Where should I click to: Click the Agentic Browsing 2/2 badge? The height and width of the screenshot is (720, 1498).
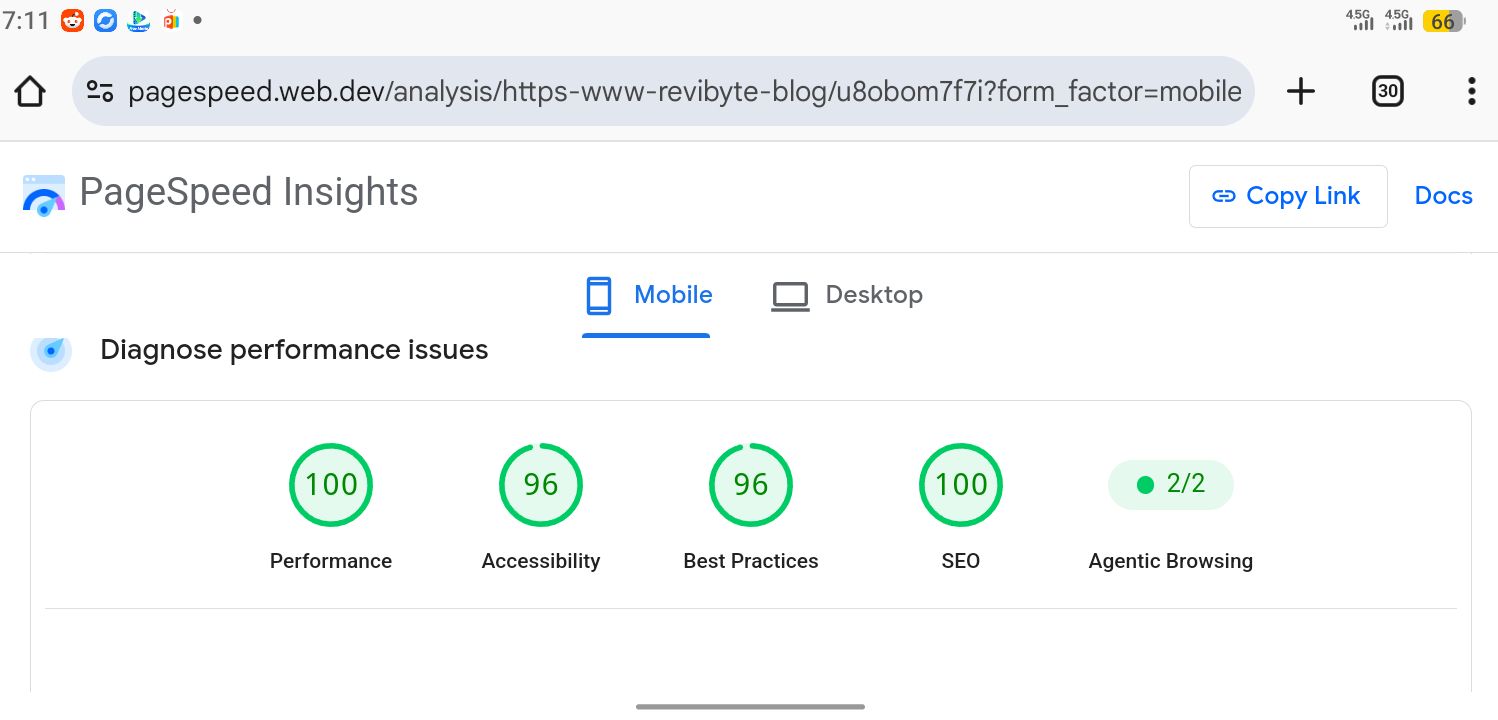[x=1171, y=485]
